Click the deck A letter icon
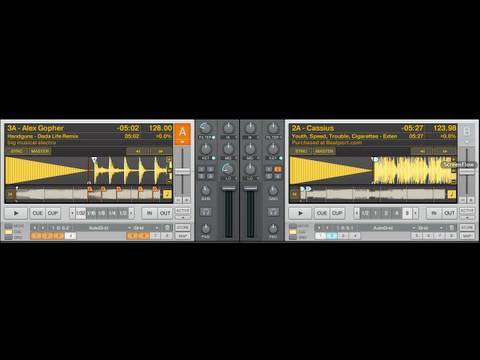This screenshot has height=360, width=480. (x=182, y=132)
